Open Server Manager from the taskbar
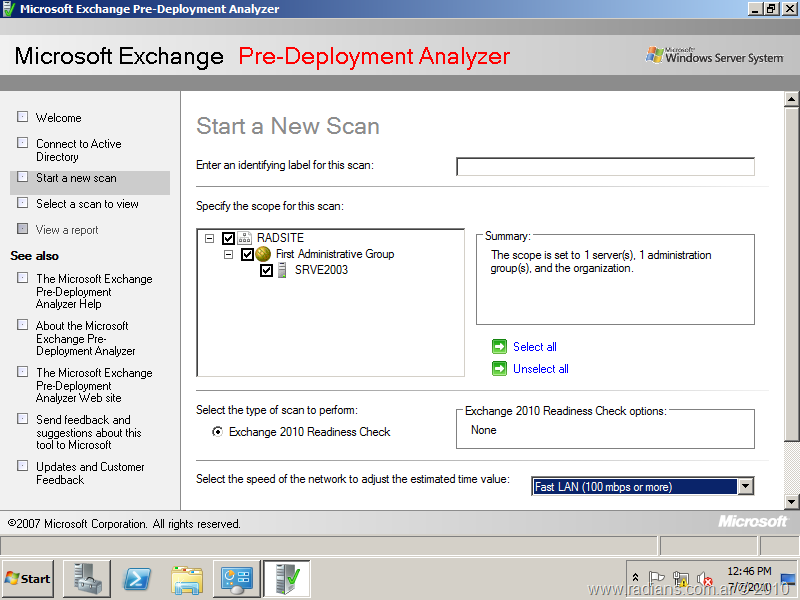This screenshot has height=600, width=800. (x=87, y=579)
